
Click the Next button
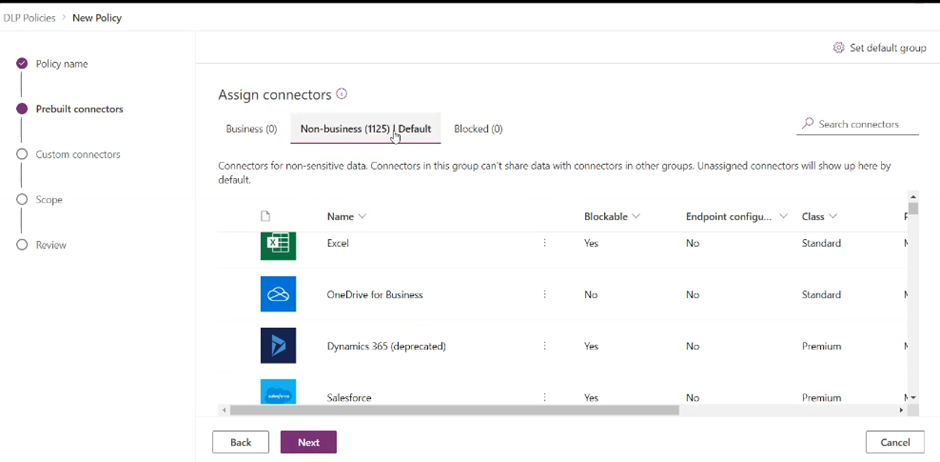tap(309, 442)
